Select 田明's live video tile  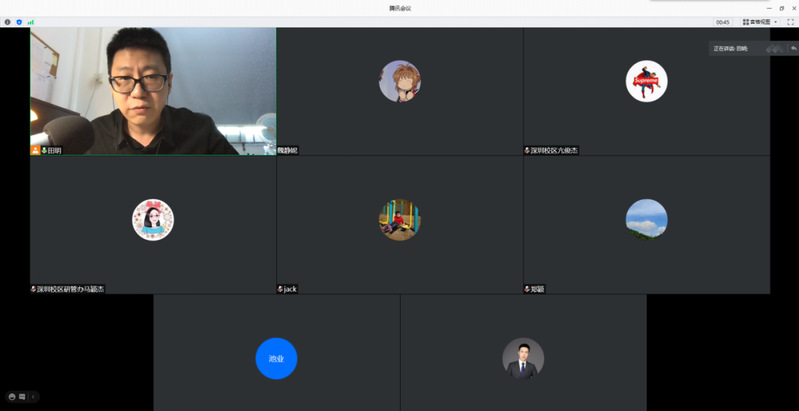153,90
